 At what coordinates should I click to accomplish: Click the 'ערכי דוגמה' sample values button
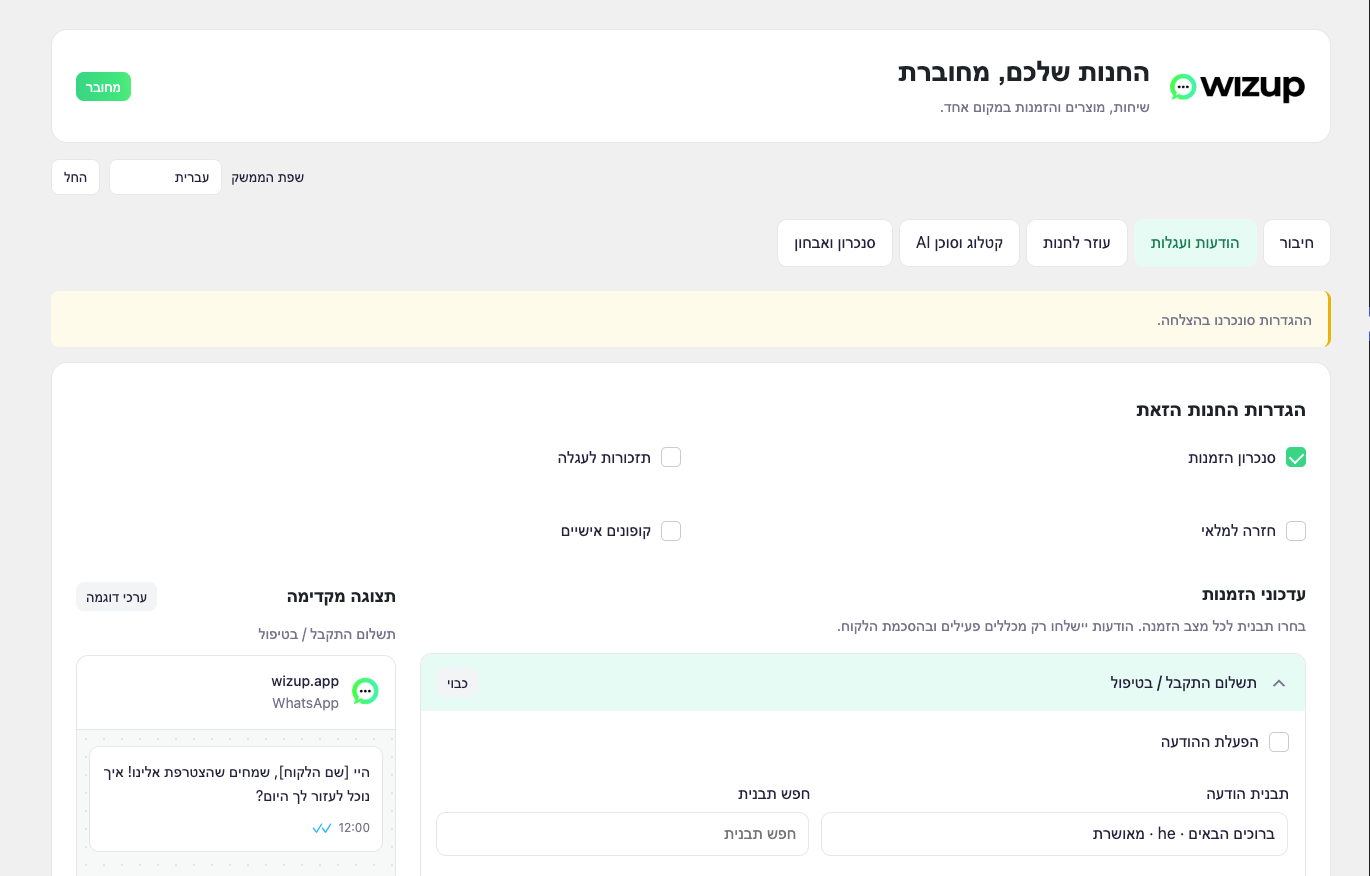pyautogui.click(x=116, y=597)
